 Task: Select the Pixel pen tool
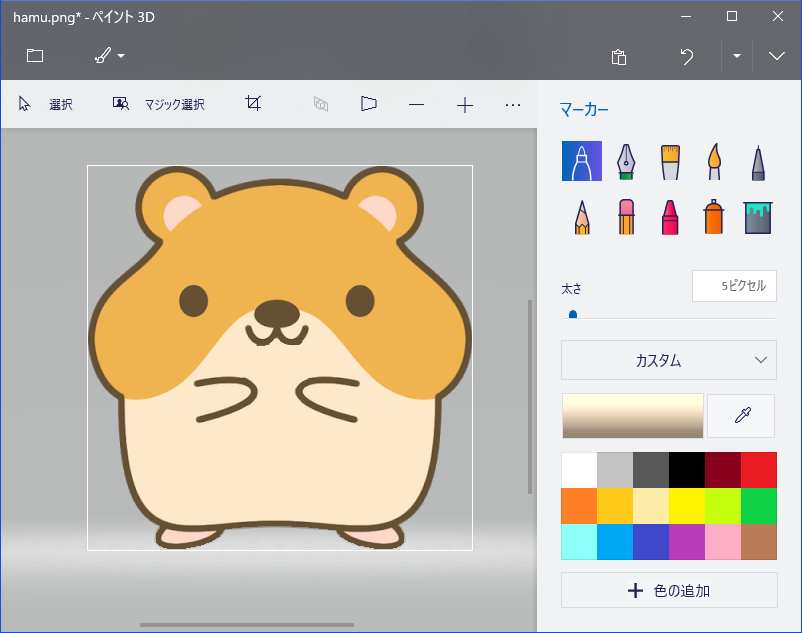(758, 163)
